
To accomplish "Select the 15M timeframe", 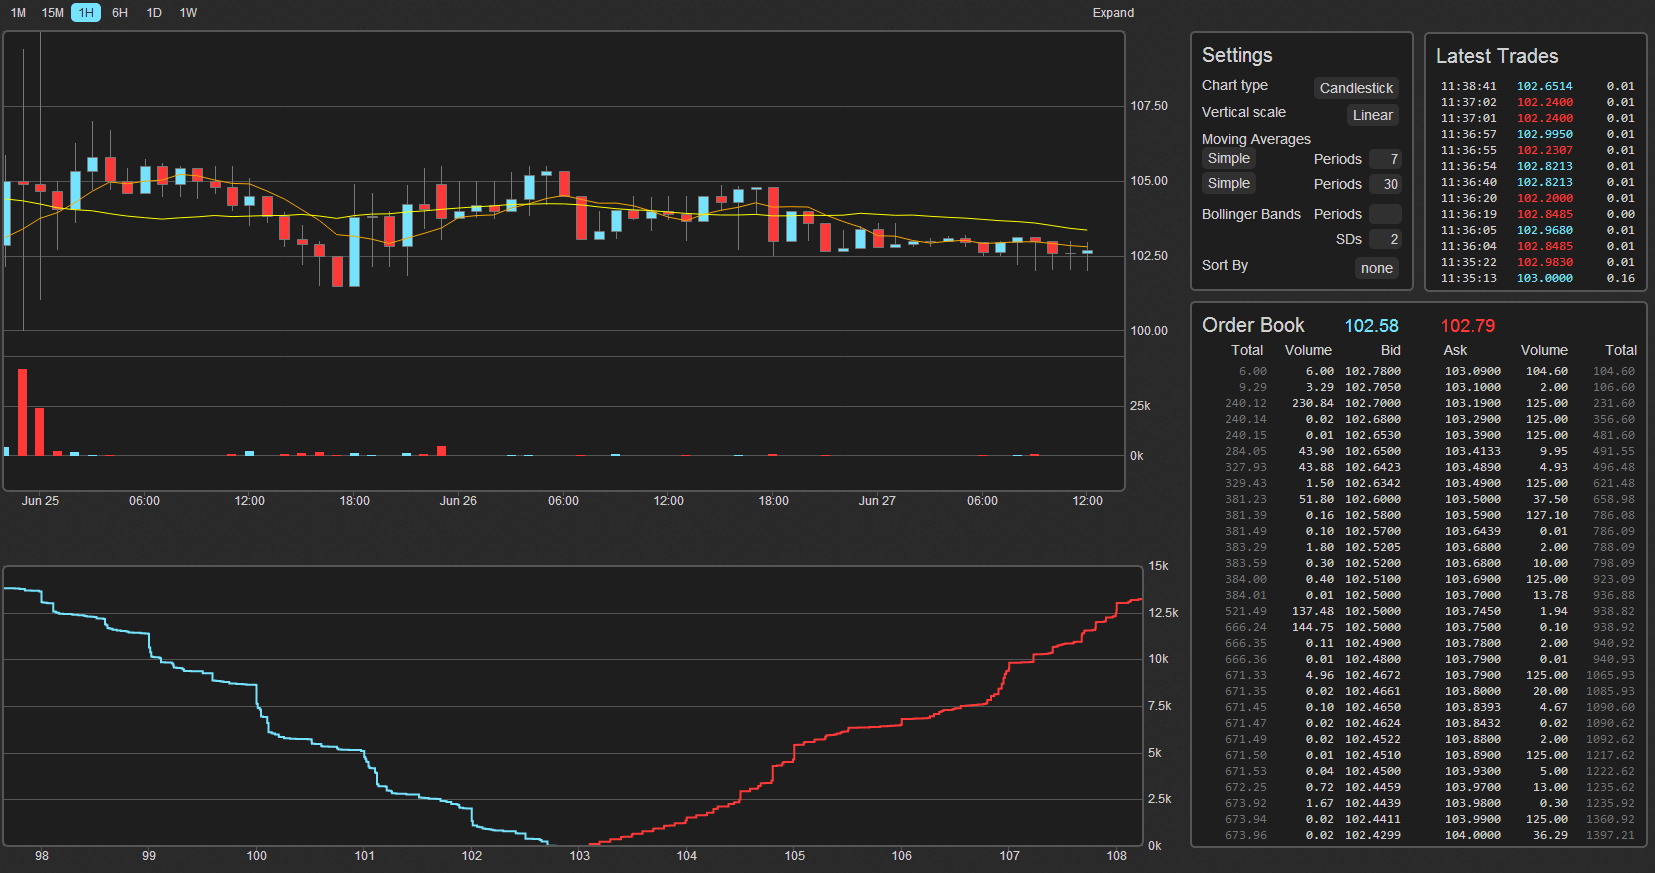I will 53,13.
